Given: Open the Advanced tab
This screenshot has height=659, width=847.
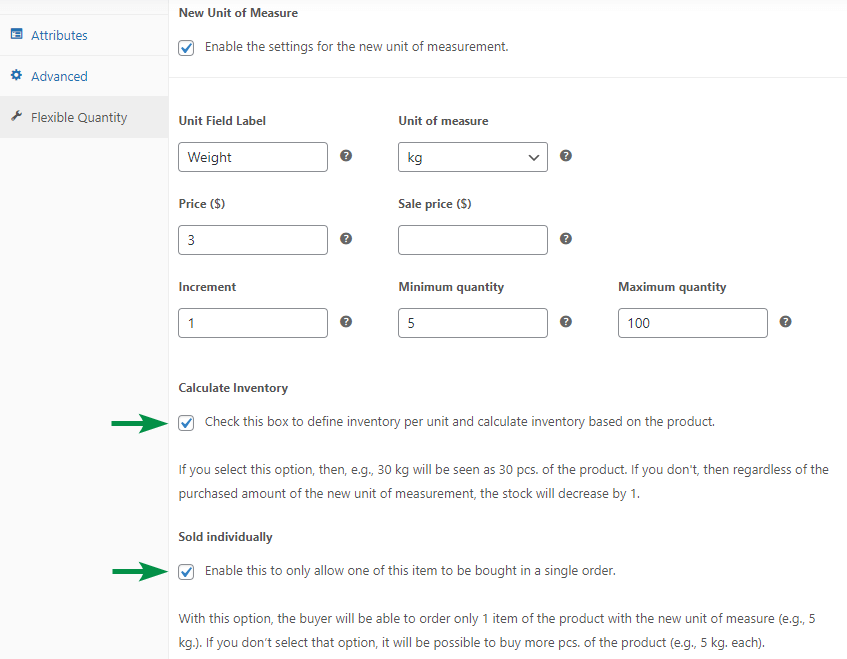Looking at the screenshot, I should click(x=84, y=76).
